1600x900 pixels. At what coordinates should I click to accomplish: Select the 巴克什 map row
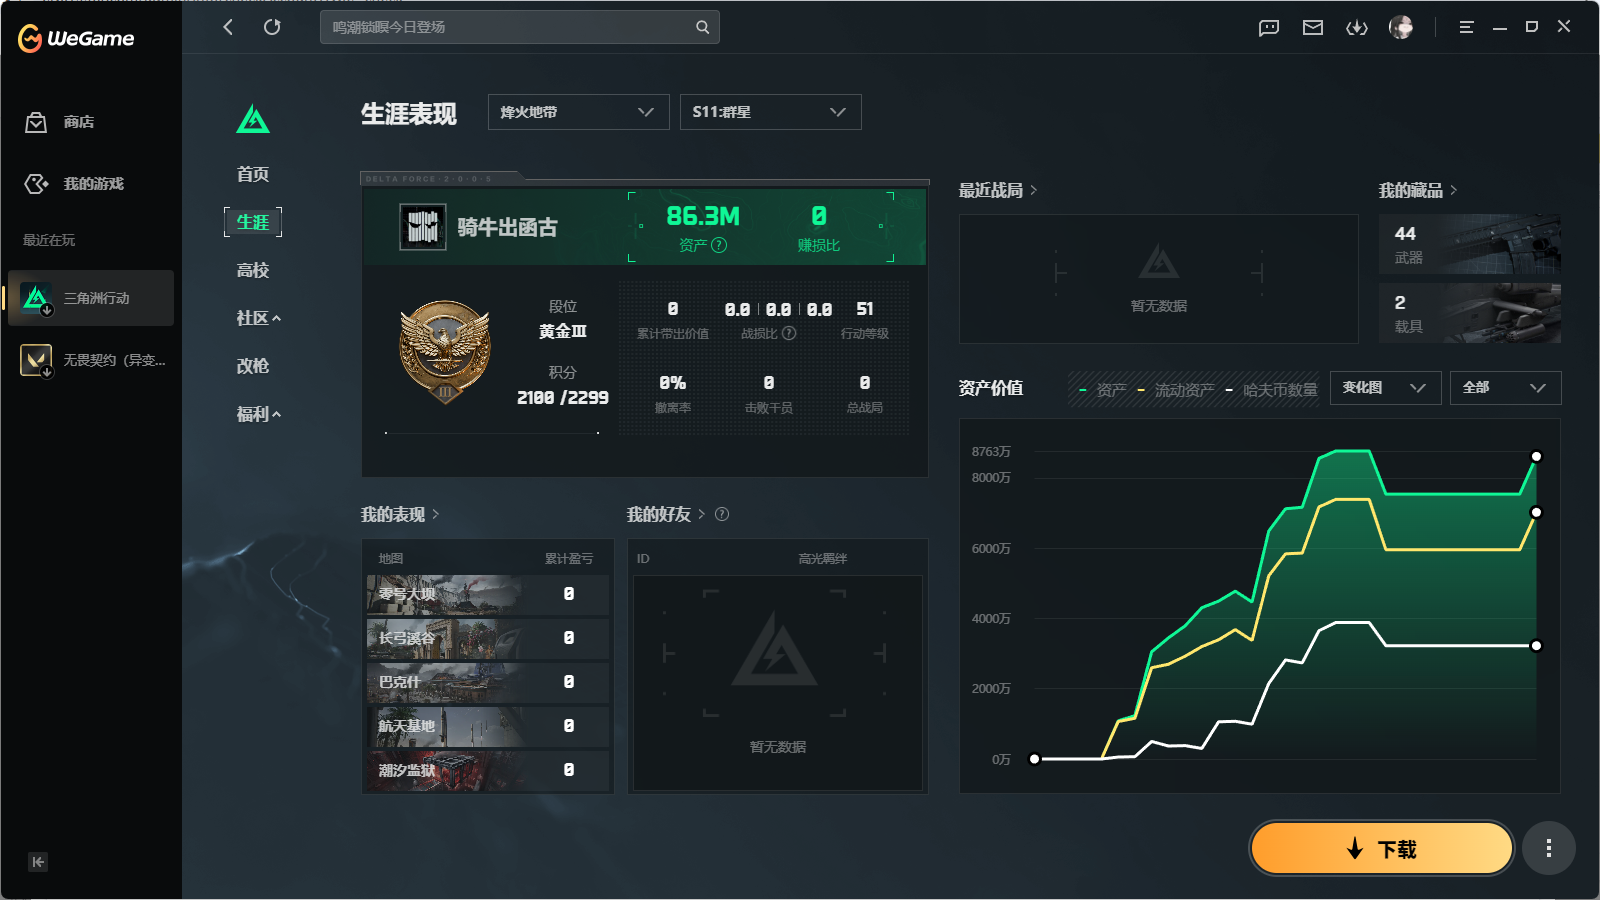coord(488,682)
